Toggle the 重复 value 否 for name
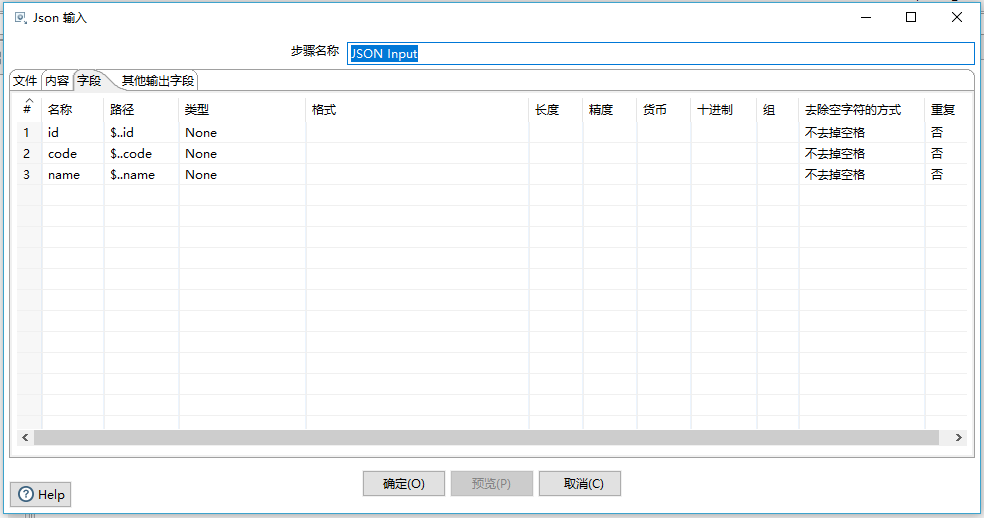This screenshot has height=518, width=984. tap(946, 175)
